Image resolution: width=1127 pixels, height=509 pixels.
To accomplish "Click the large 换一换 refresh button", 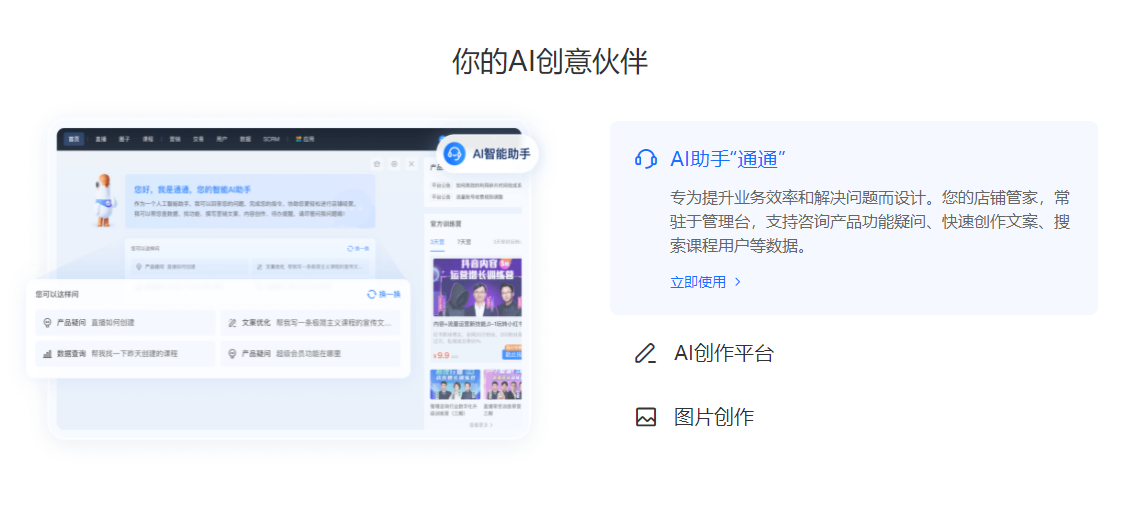I will 383,294.
